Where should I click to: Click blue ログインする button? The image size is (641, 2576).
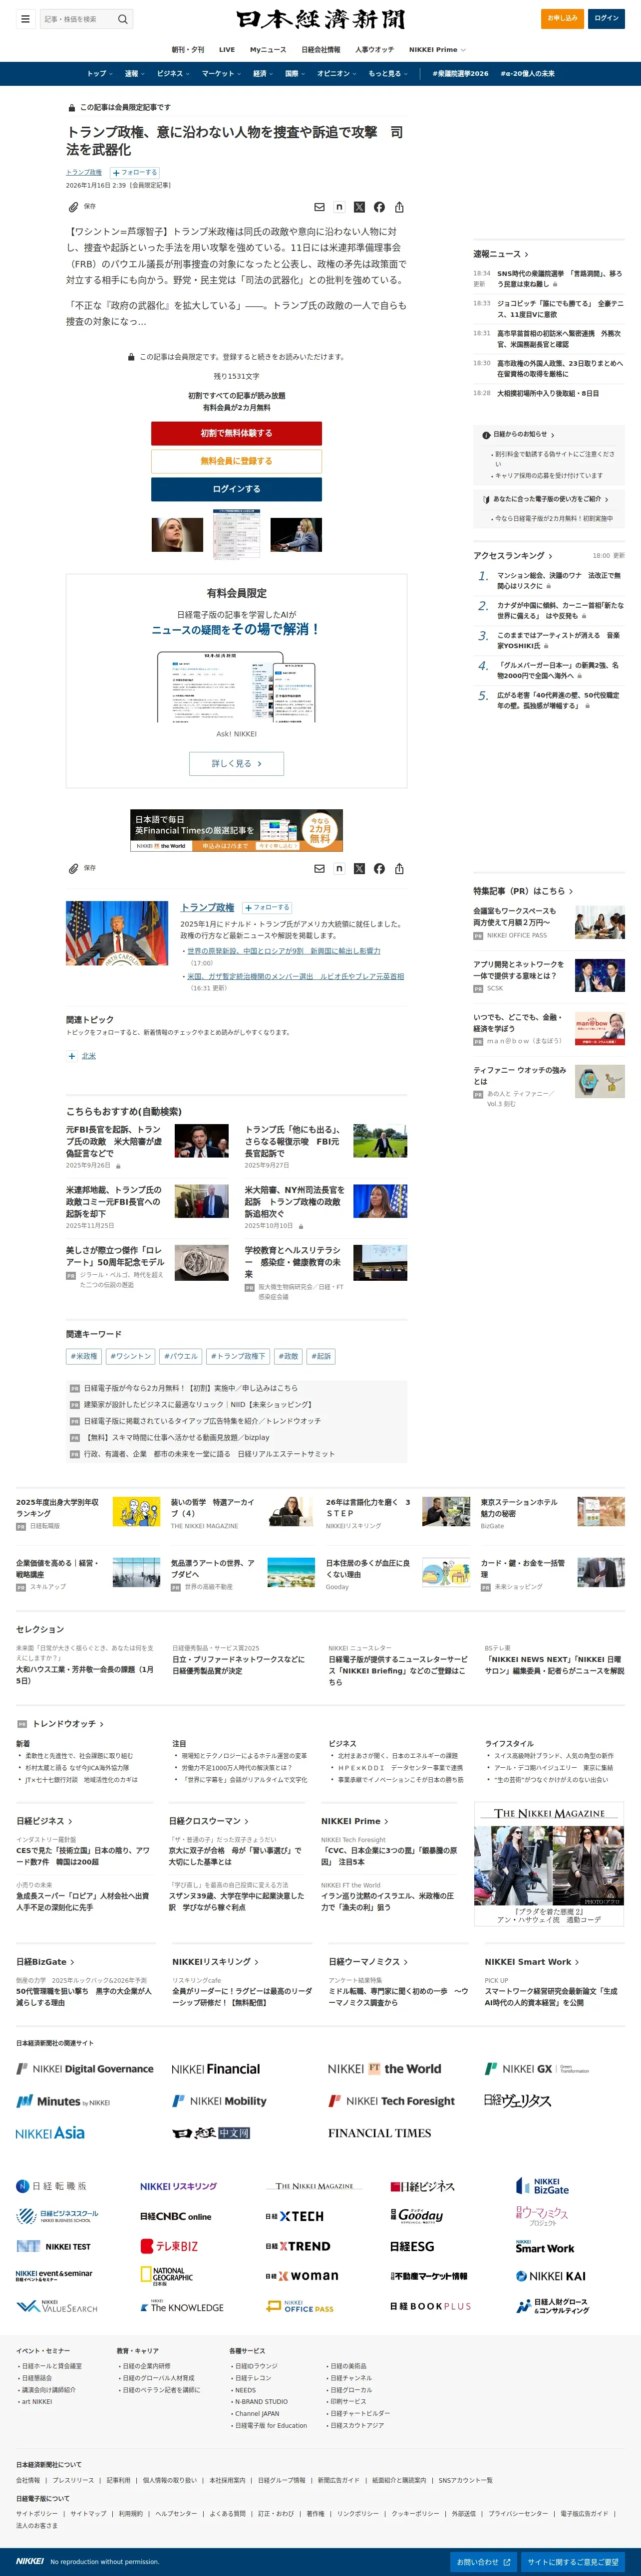[236, 489]
